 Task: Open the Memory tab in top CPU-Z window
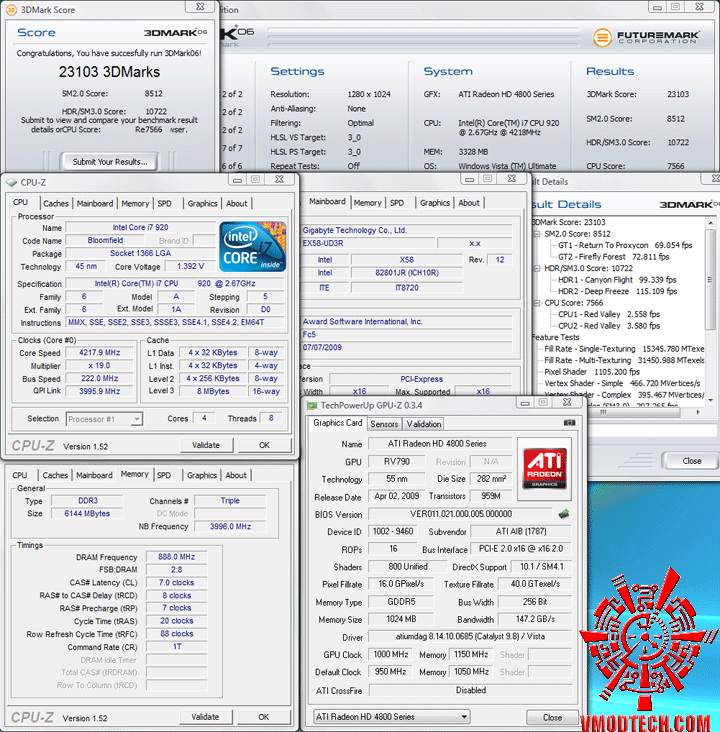tap(135, 204)
